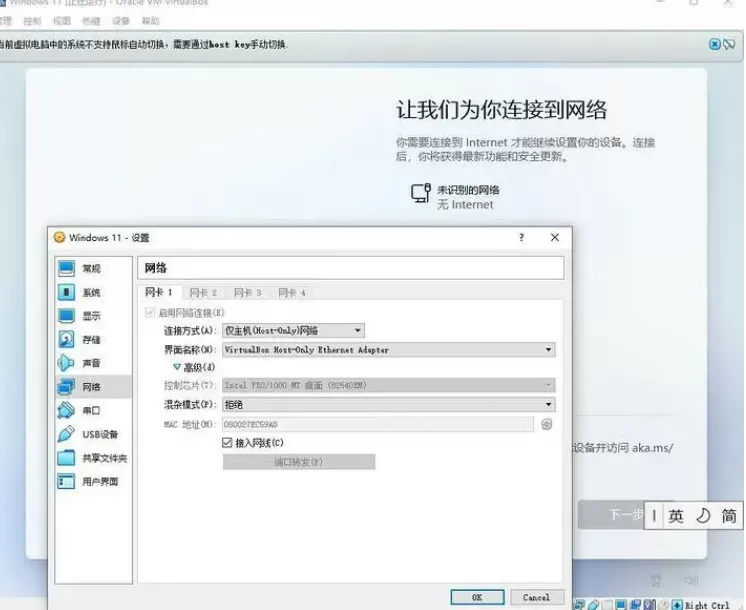Collapse the 高级 (Advanced) section triangle

coord(177,367)
